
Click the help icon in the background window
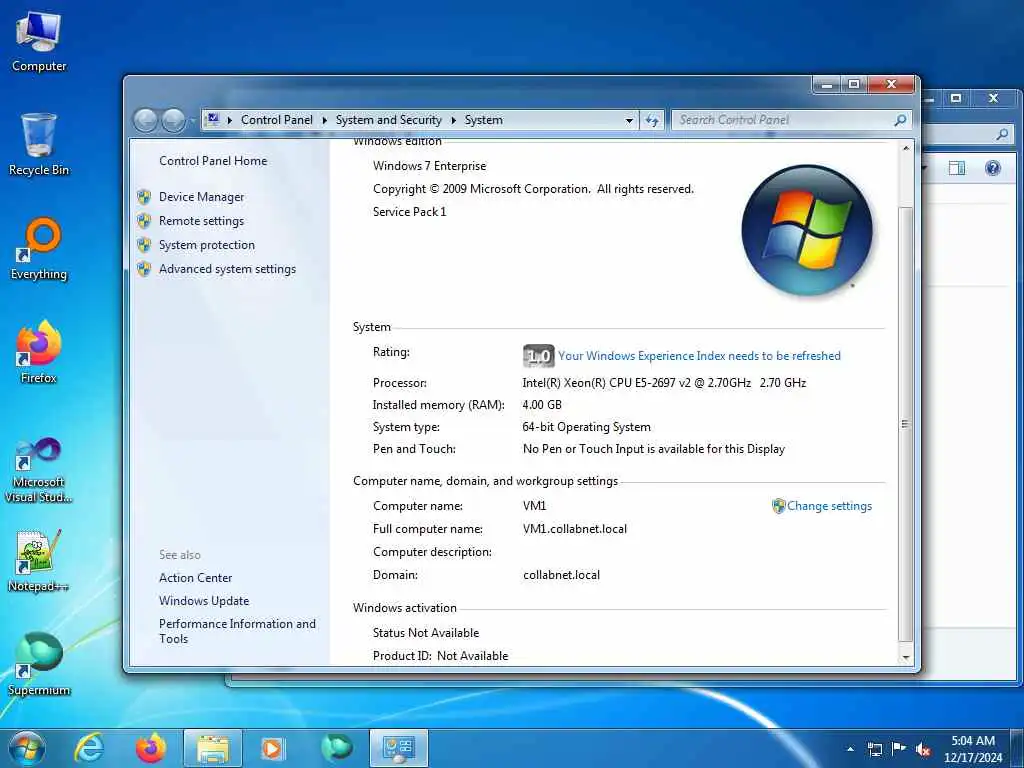pos(993,168)
